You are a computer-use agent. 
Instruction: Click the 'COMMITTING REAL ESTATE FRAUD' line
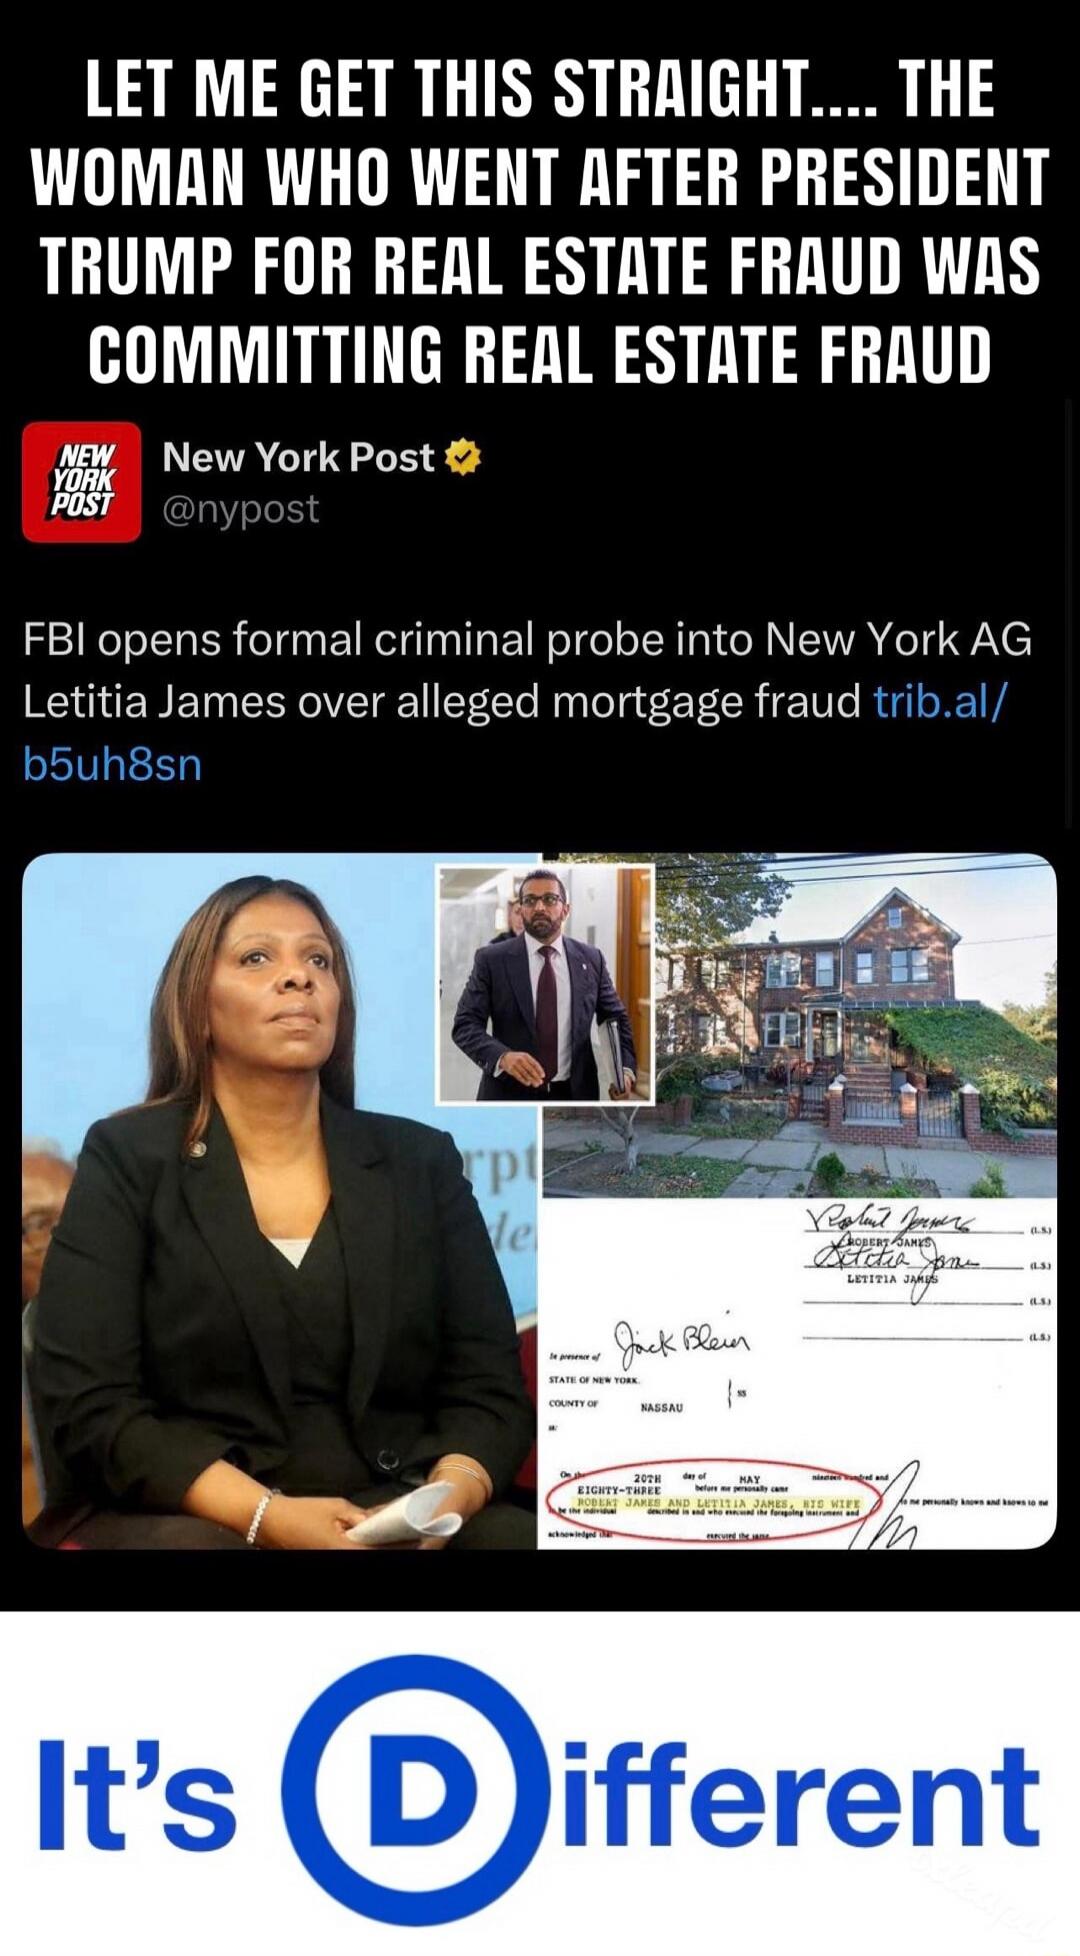540,352
